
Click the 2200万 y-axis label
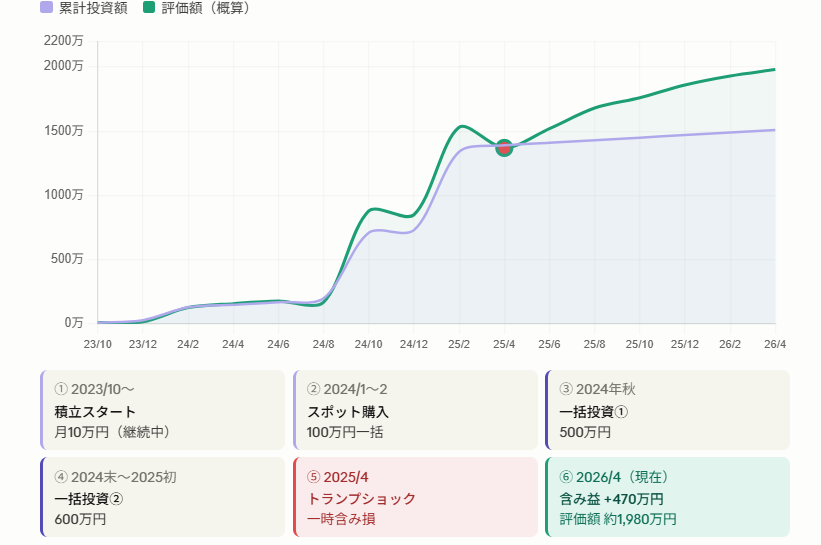pos(64,41)
